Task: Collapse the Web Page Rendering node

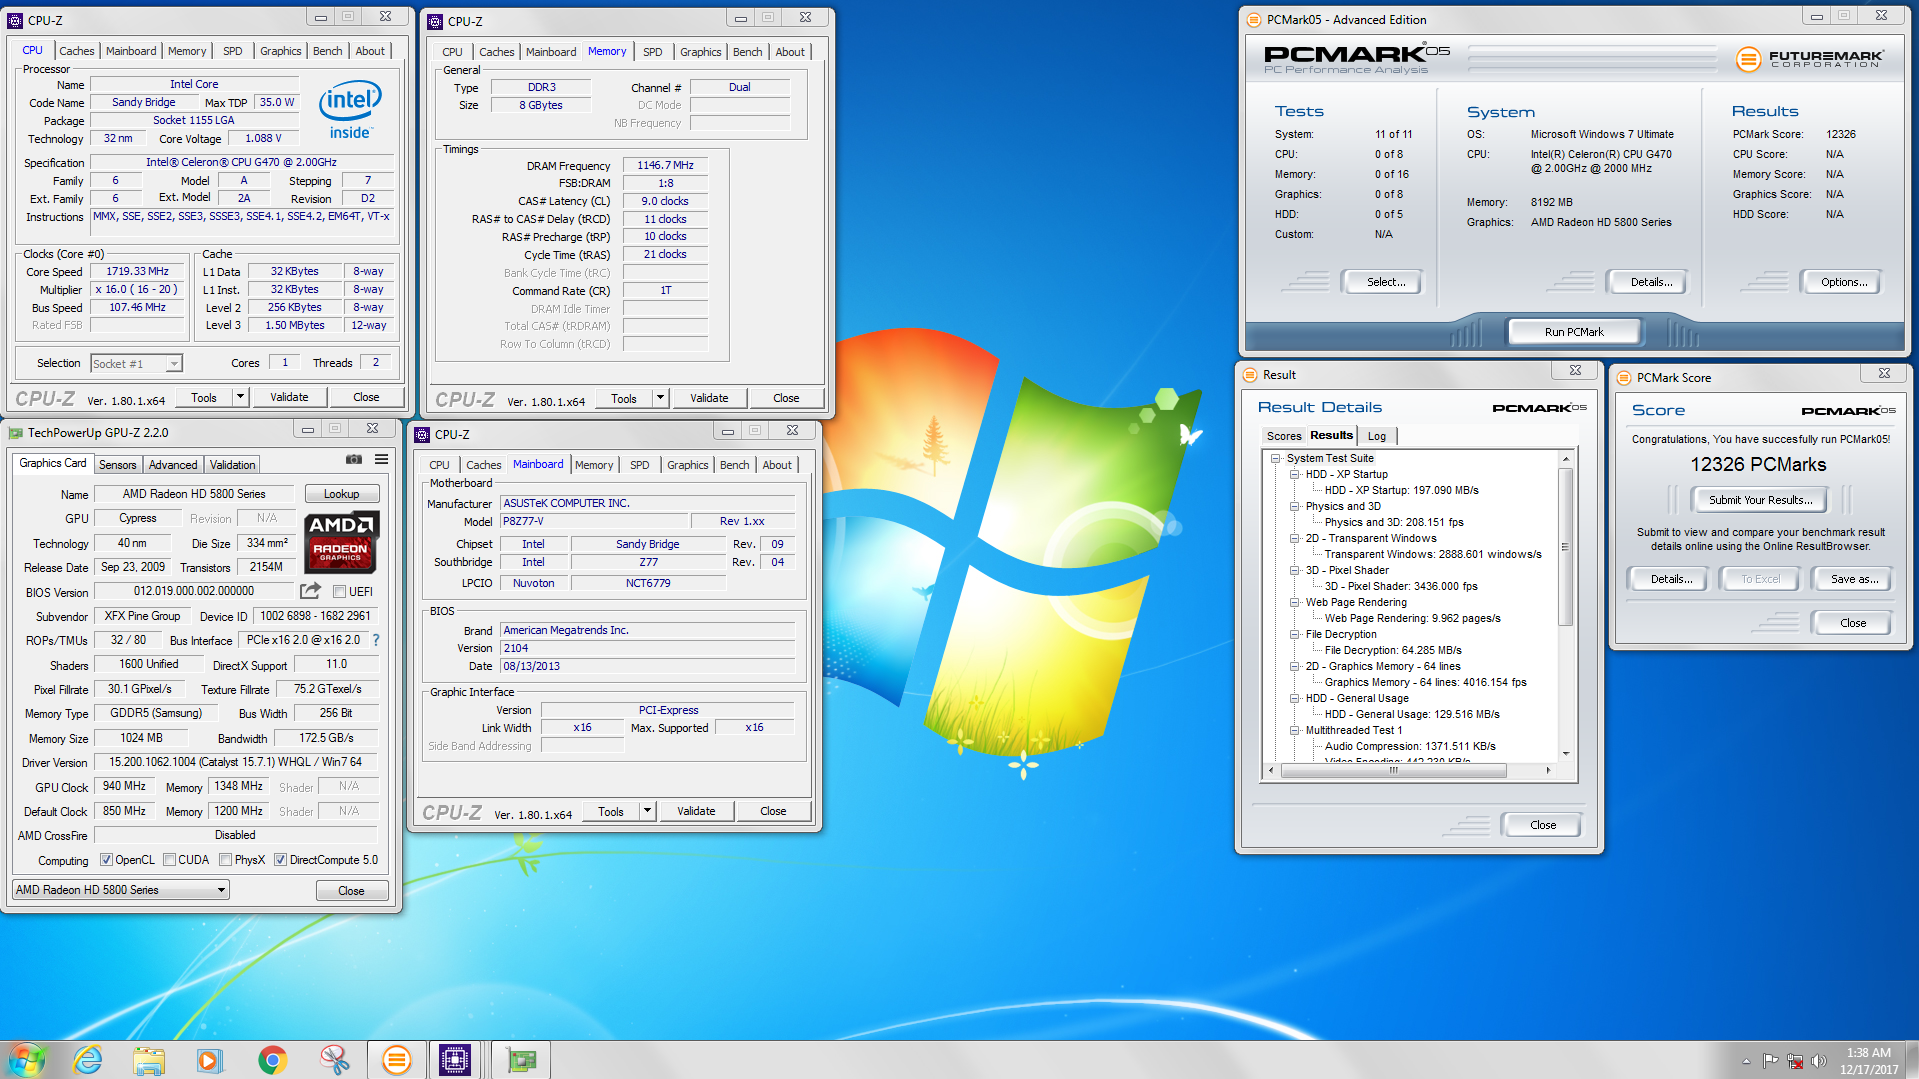Action: tap(1295, 602)
